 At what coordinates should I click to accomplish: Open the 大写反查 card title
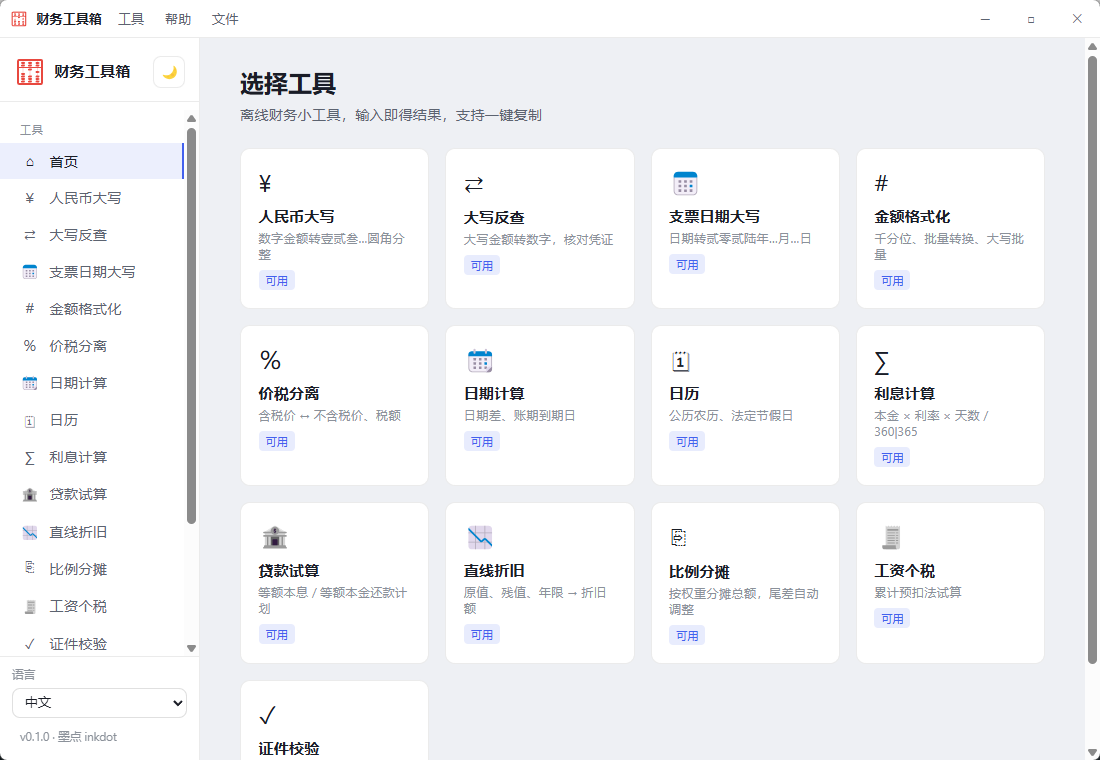tap(494, 218)
